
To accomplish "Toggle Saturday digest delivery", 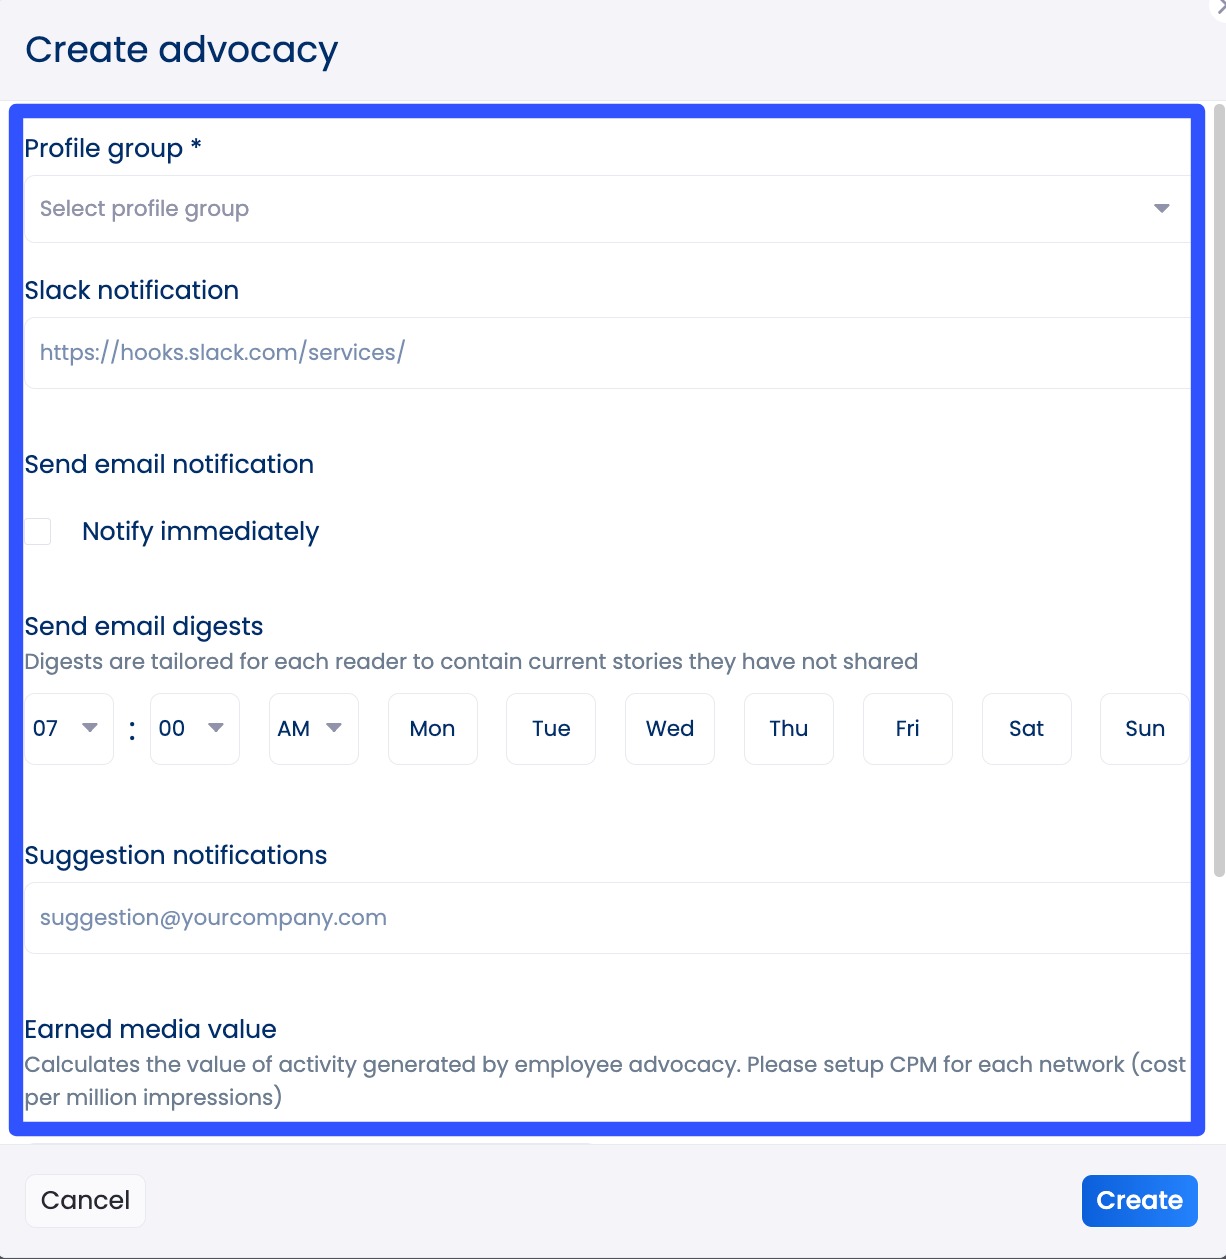I will pos(1026,729).
